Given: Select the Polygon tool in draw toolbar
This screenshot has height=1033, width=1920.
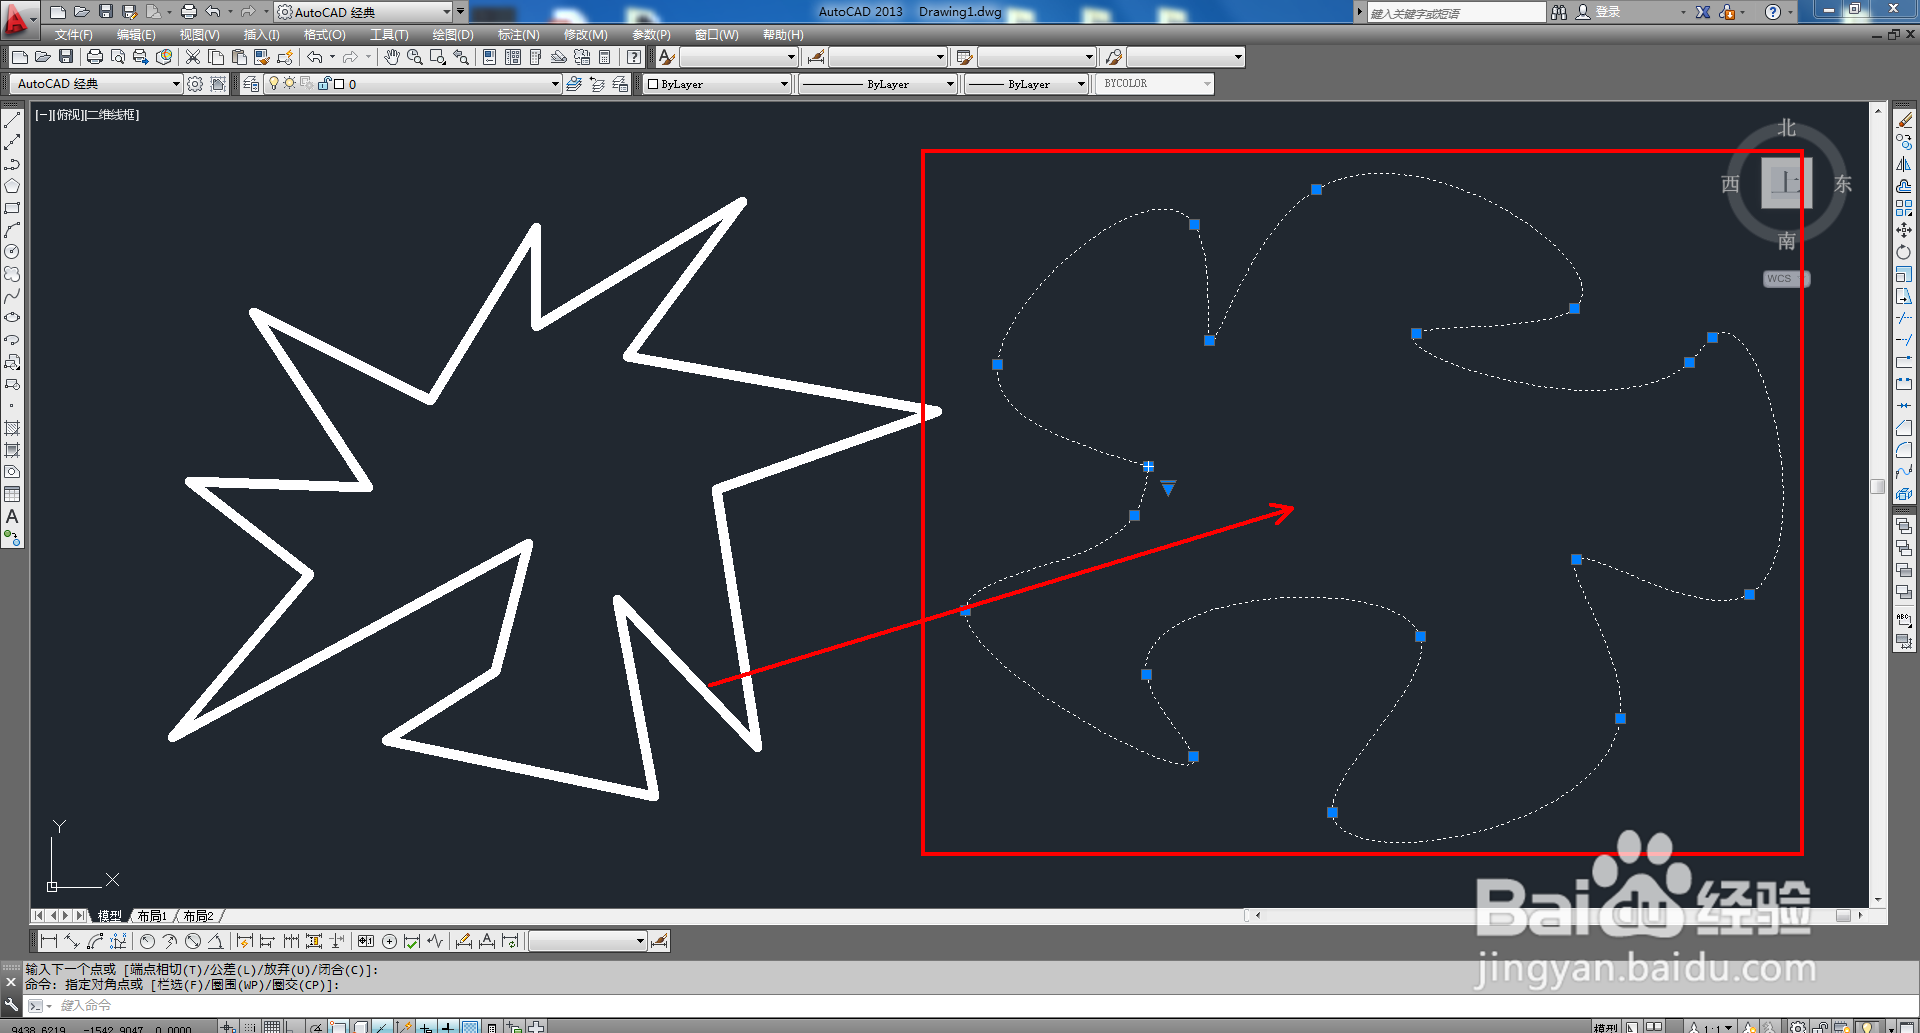Looking at the screenshot, I should click(x=12, y=186).
